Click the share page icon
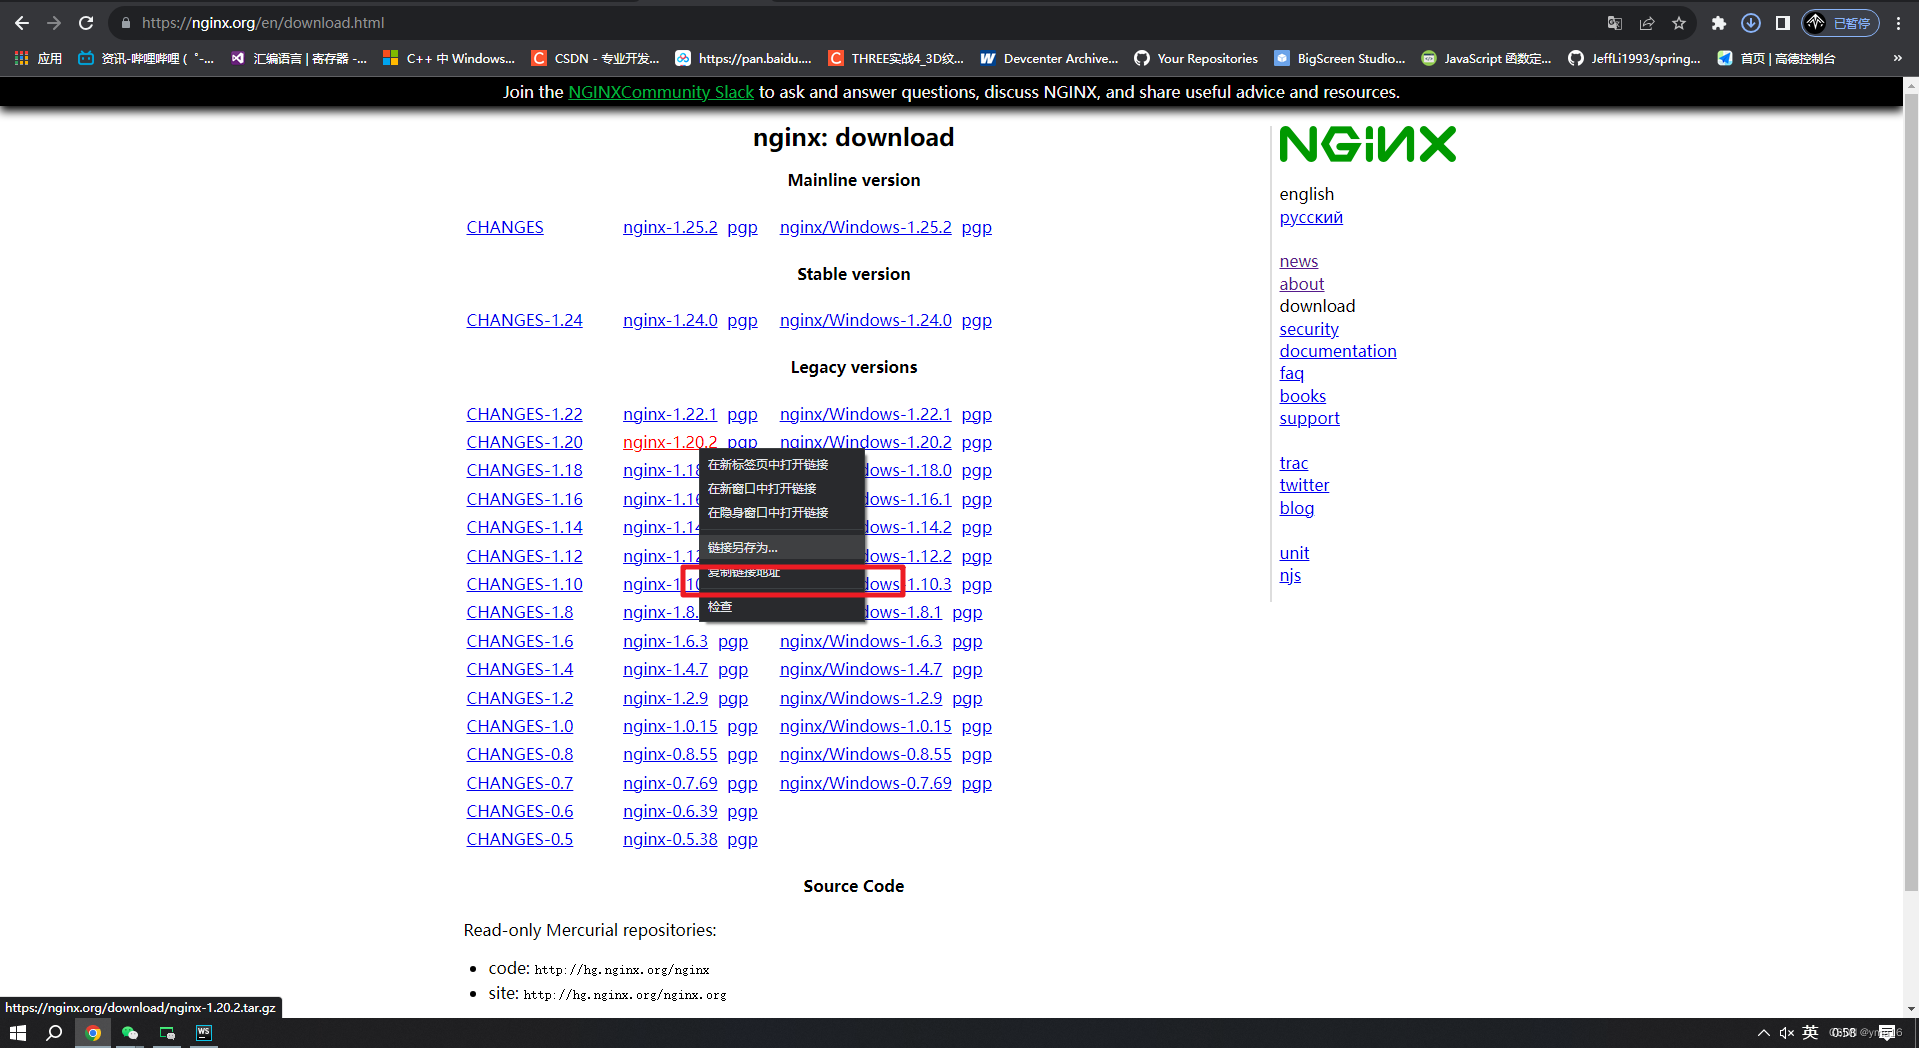 [1647, 23]
